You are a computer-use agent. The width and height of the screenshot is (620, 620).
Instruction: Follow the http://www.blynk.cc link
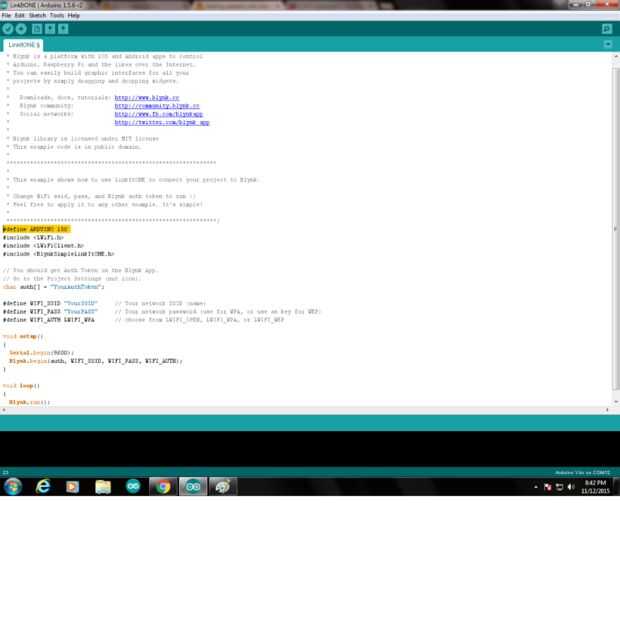[x=147, y=98]
